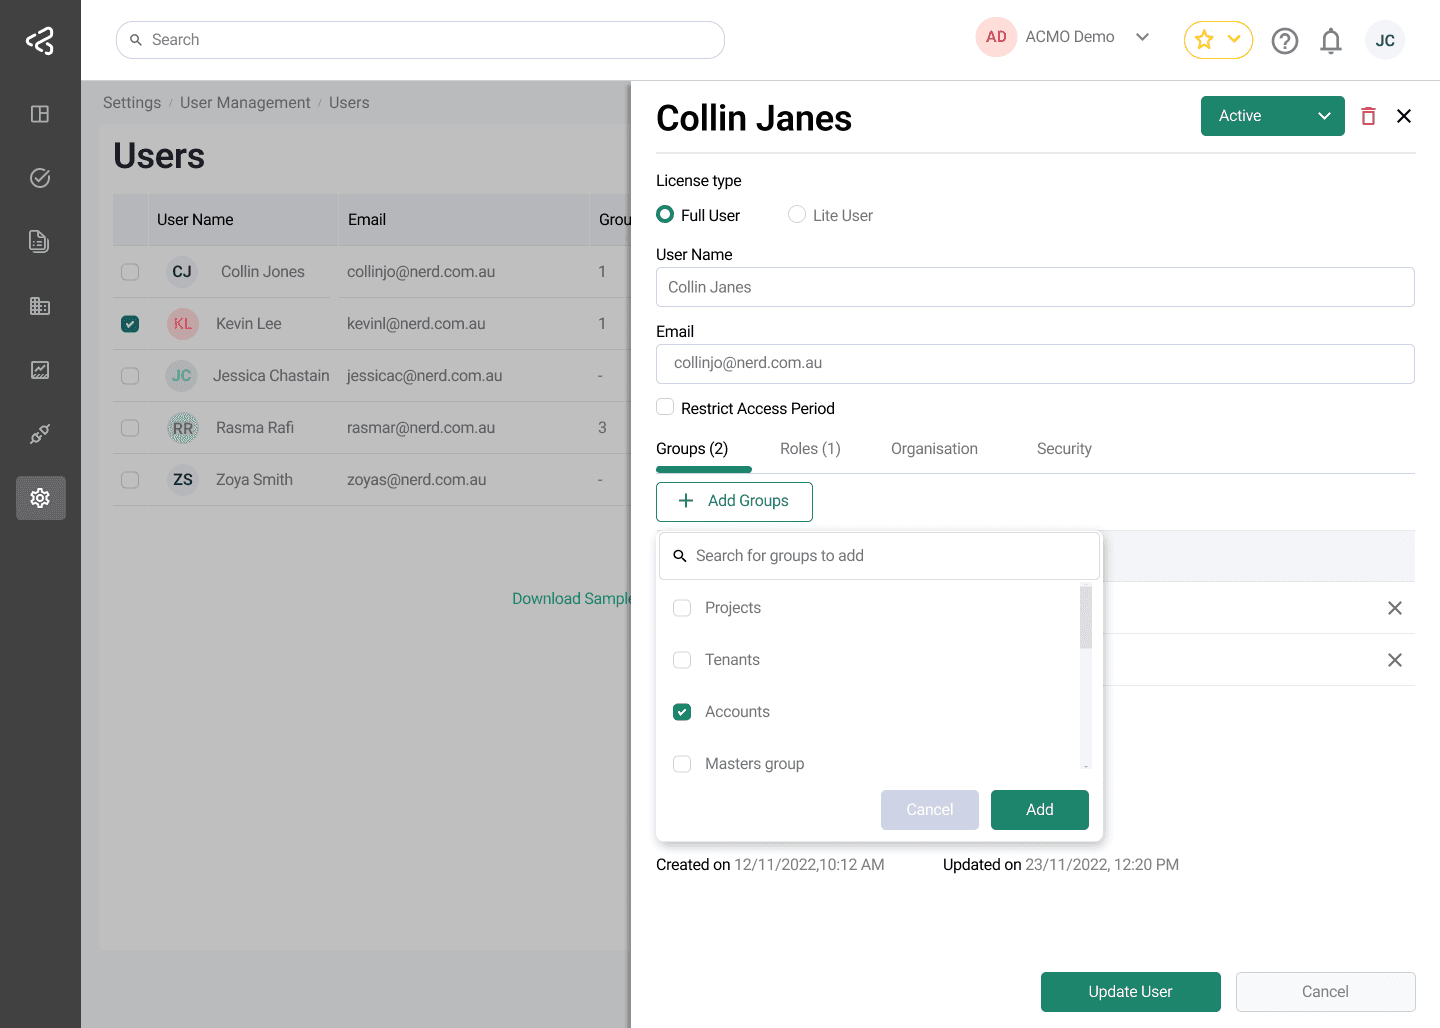This screenshot has width=1440, height=1028.
Task: Select the Tasks checkmark icon in sidebar
Action: [40, 177]
